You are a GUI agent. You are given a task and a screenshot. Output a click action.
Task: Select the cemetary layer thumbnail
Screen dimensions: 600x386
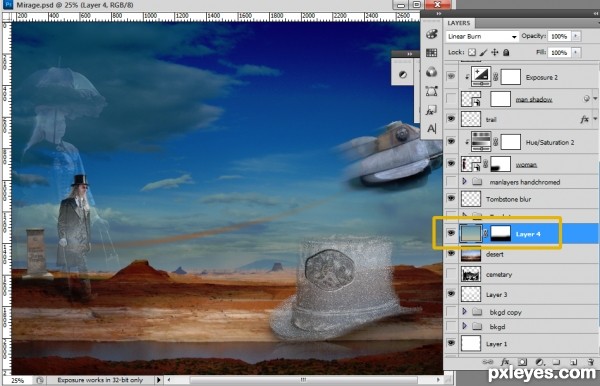pos(471,274)
